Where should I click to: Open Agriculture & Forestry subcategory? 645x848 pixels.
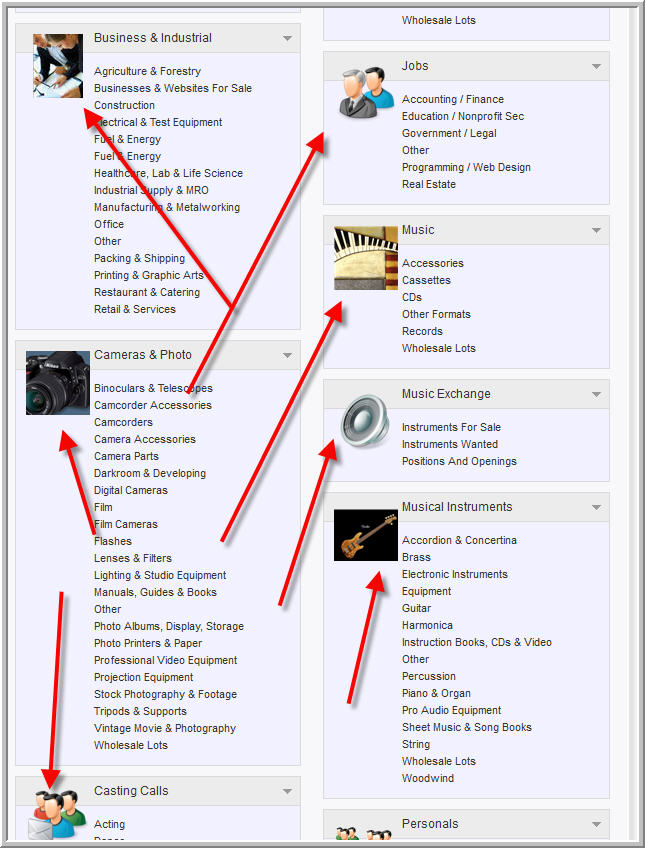click(147, 71)
